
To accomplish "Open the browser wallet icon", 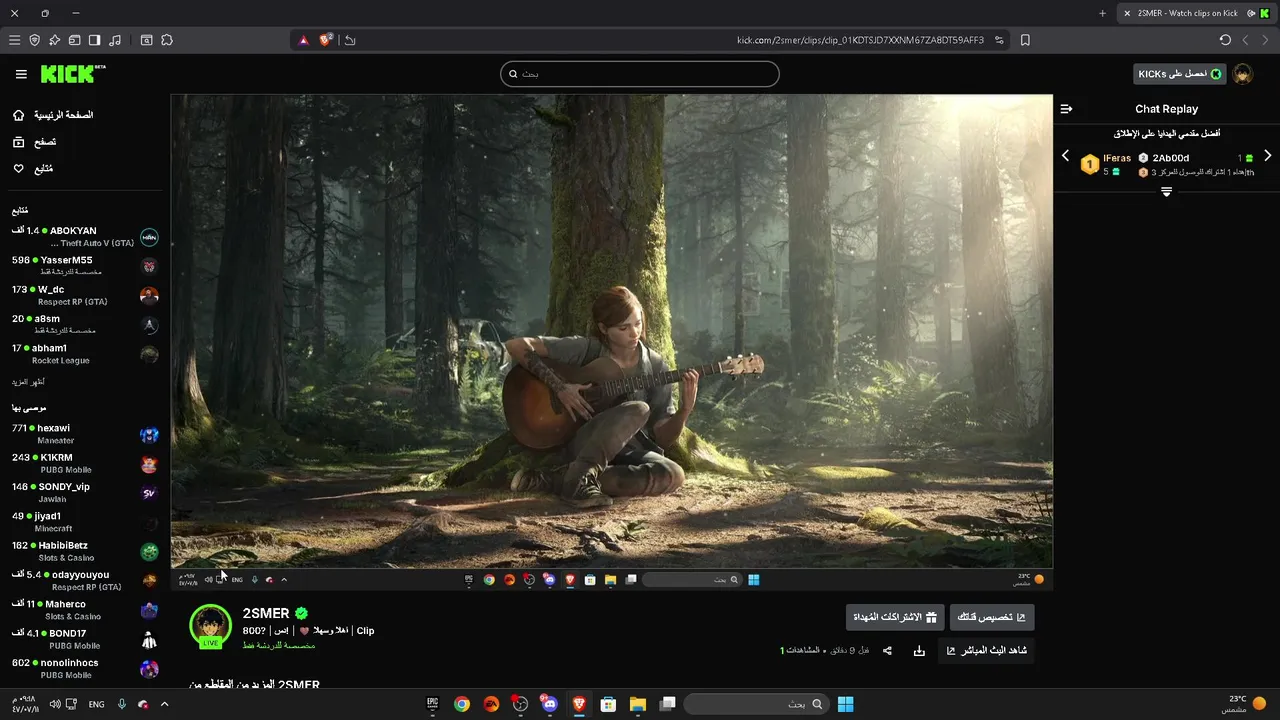I will 74,40.
